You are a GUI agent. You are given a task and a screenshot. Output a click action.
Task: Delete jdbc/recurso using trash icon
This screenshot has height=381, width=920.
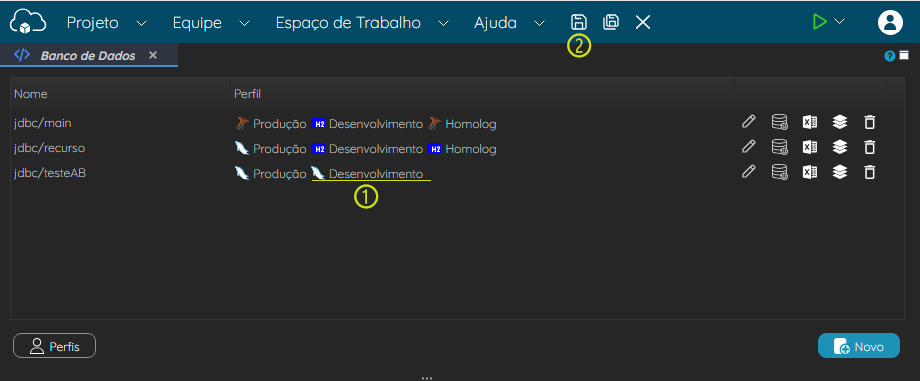tap(870, 147)
